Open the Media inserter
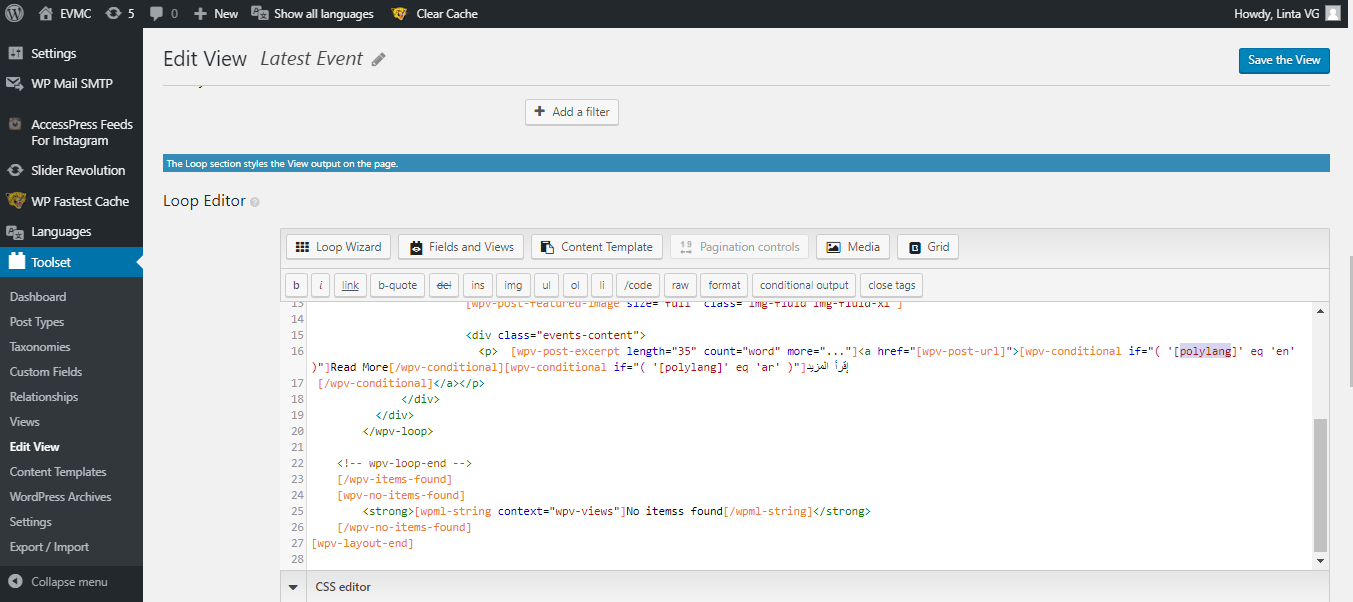This screenshot has width=1353, height=602. 852,246
